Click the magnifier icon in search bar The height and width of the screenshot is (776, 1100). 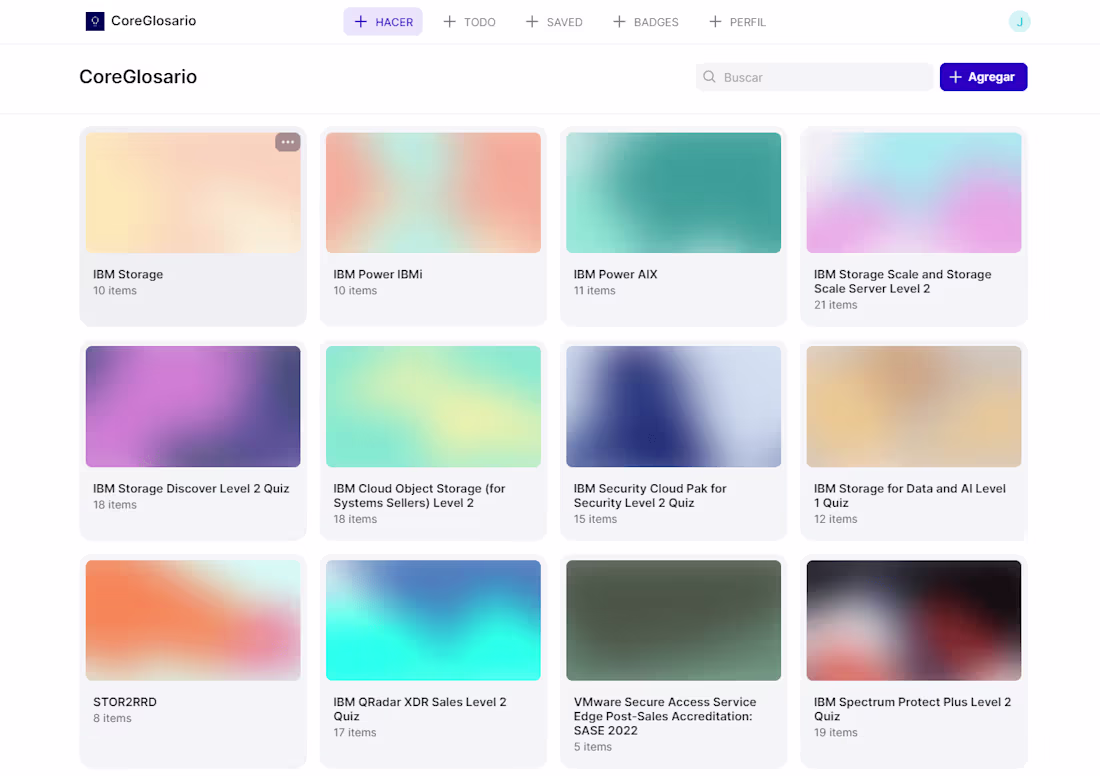coord(710,77)
